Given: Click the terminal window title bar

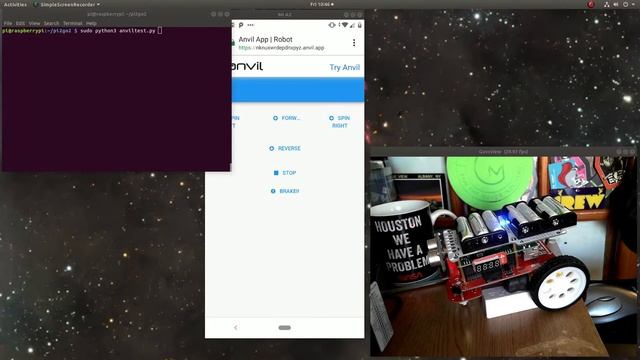Looking at the screenshot, I should point(116,14).
